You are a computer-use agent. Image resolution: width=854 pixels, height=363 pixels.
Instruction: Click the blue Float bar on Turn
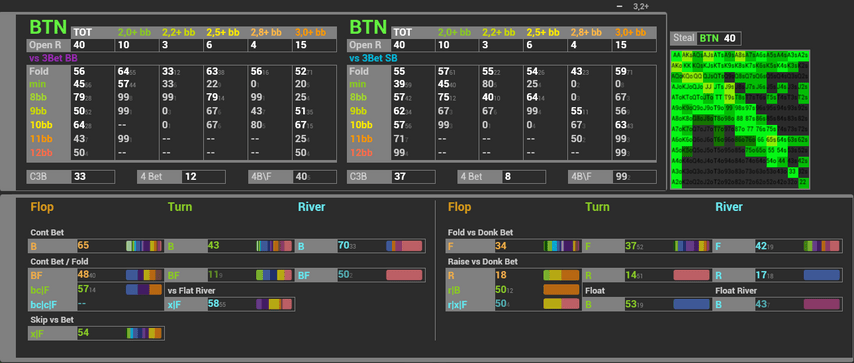691,304
